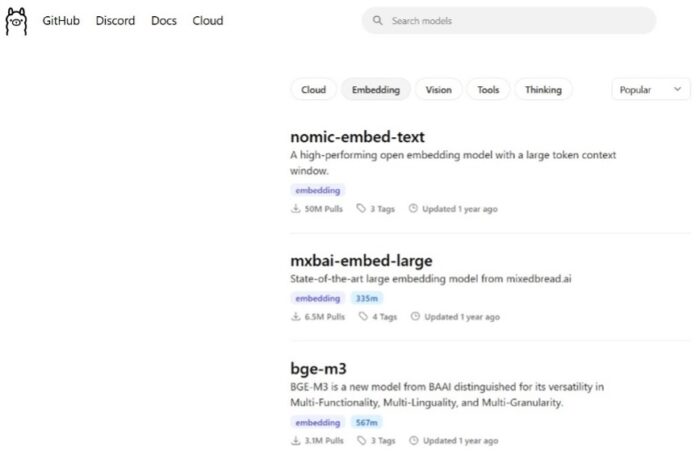Enable the Vision filter chip
Screen dimensions: 700x463
438,90
